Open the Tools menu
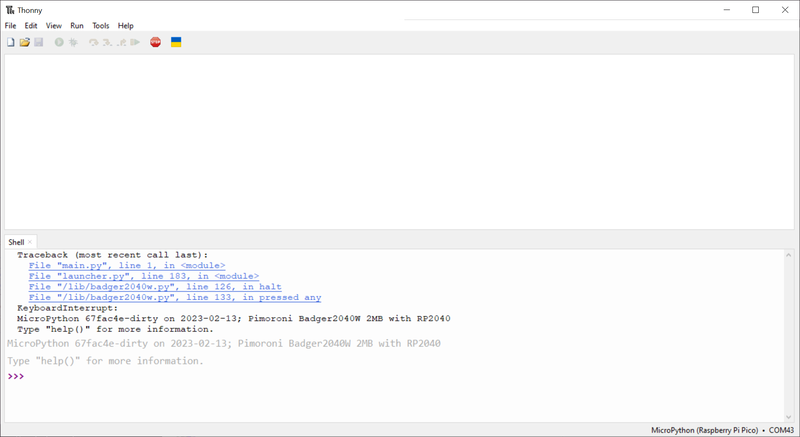Screen dimensions: 800x437 (x=101, y=26)
